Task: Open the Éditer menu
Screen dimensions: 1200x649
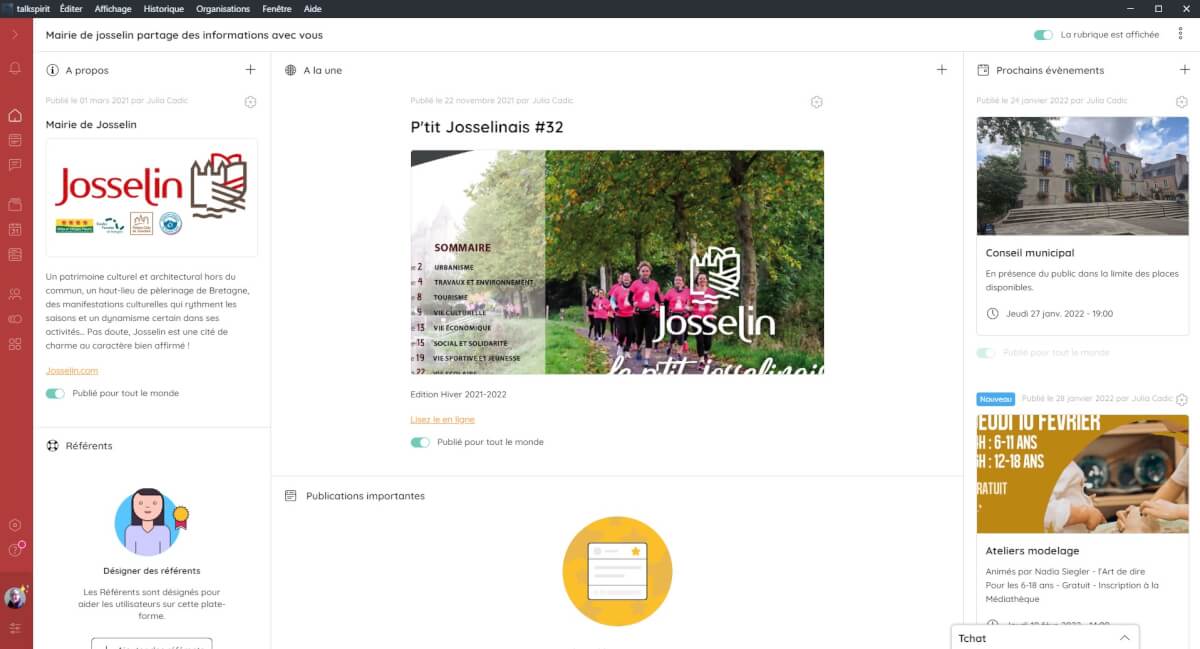Action: pyautogui.click(x=71, y=9)
